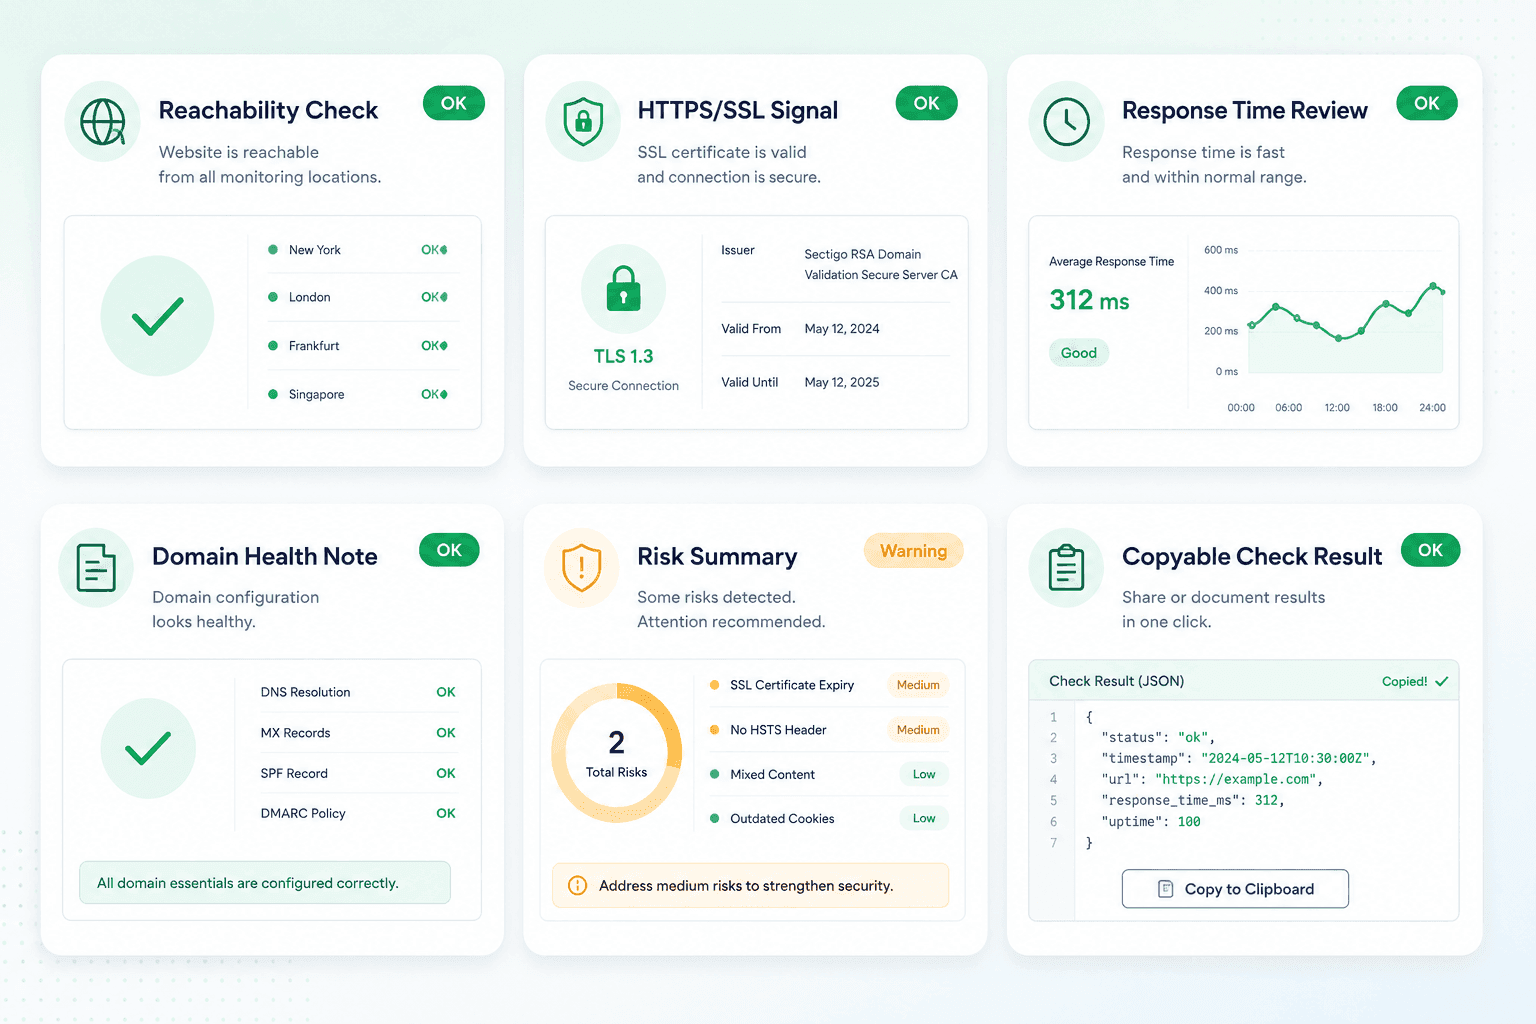Click the globe icon on Reachability Check card

click(x=103, y=122)
